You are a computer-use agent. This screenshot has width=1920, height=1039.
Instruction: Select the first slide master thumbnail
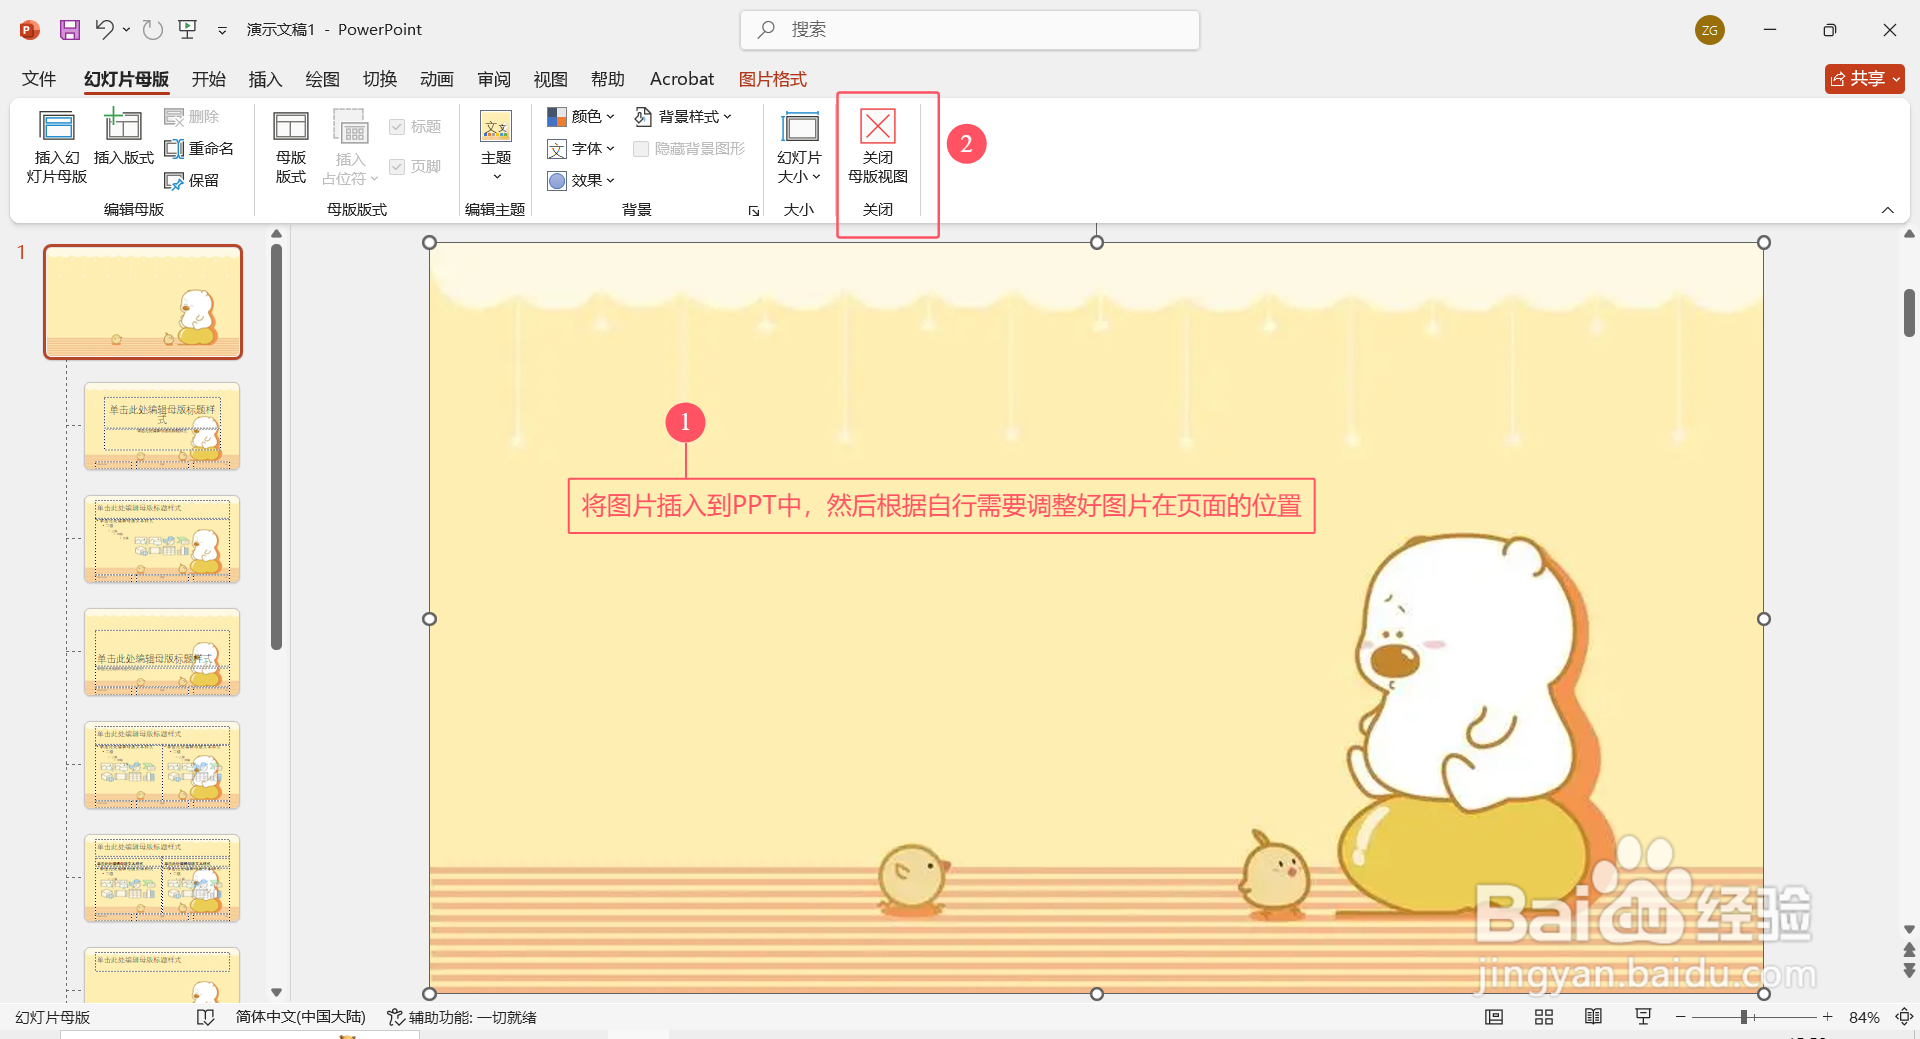[142, 301]
